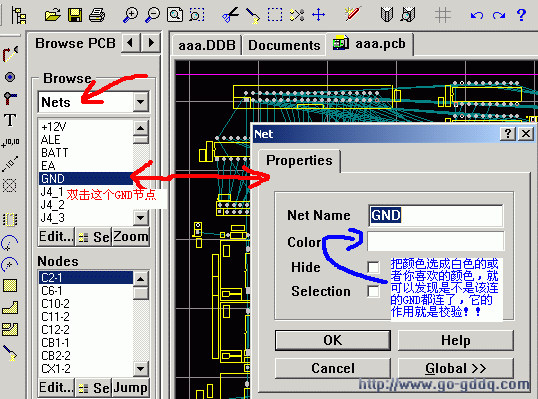Image resolution: width=538 pixels, height=399 pixels.
Task: Click the undo arrow icon
Action: tap(477, 15)
